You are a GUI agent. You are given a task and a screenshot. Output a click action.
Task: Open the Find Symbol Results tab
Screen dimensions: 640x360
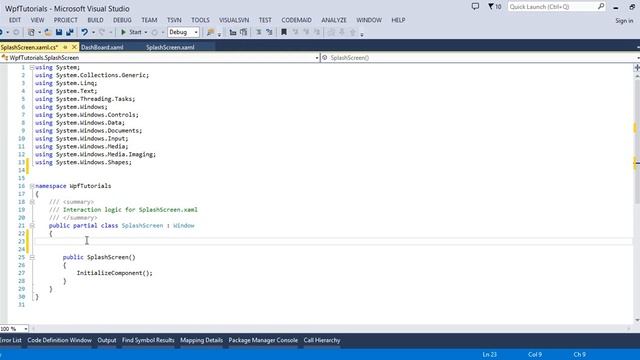[x=148, y=340]
